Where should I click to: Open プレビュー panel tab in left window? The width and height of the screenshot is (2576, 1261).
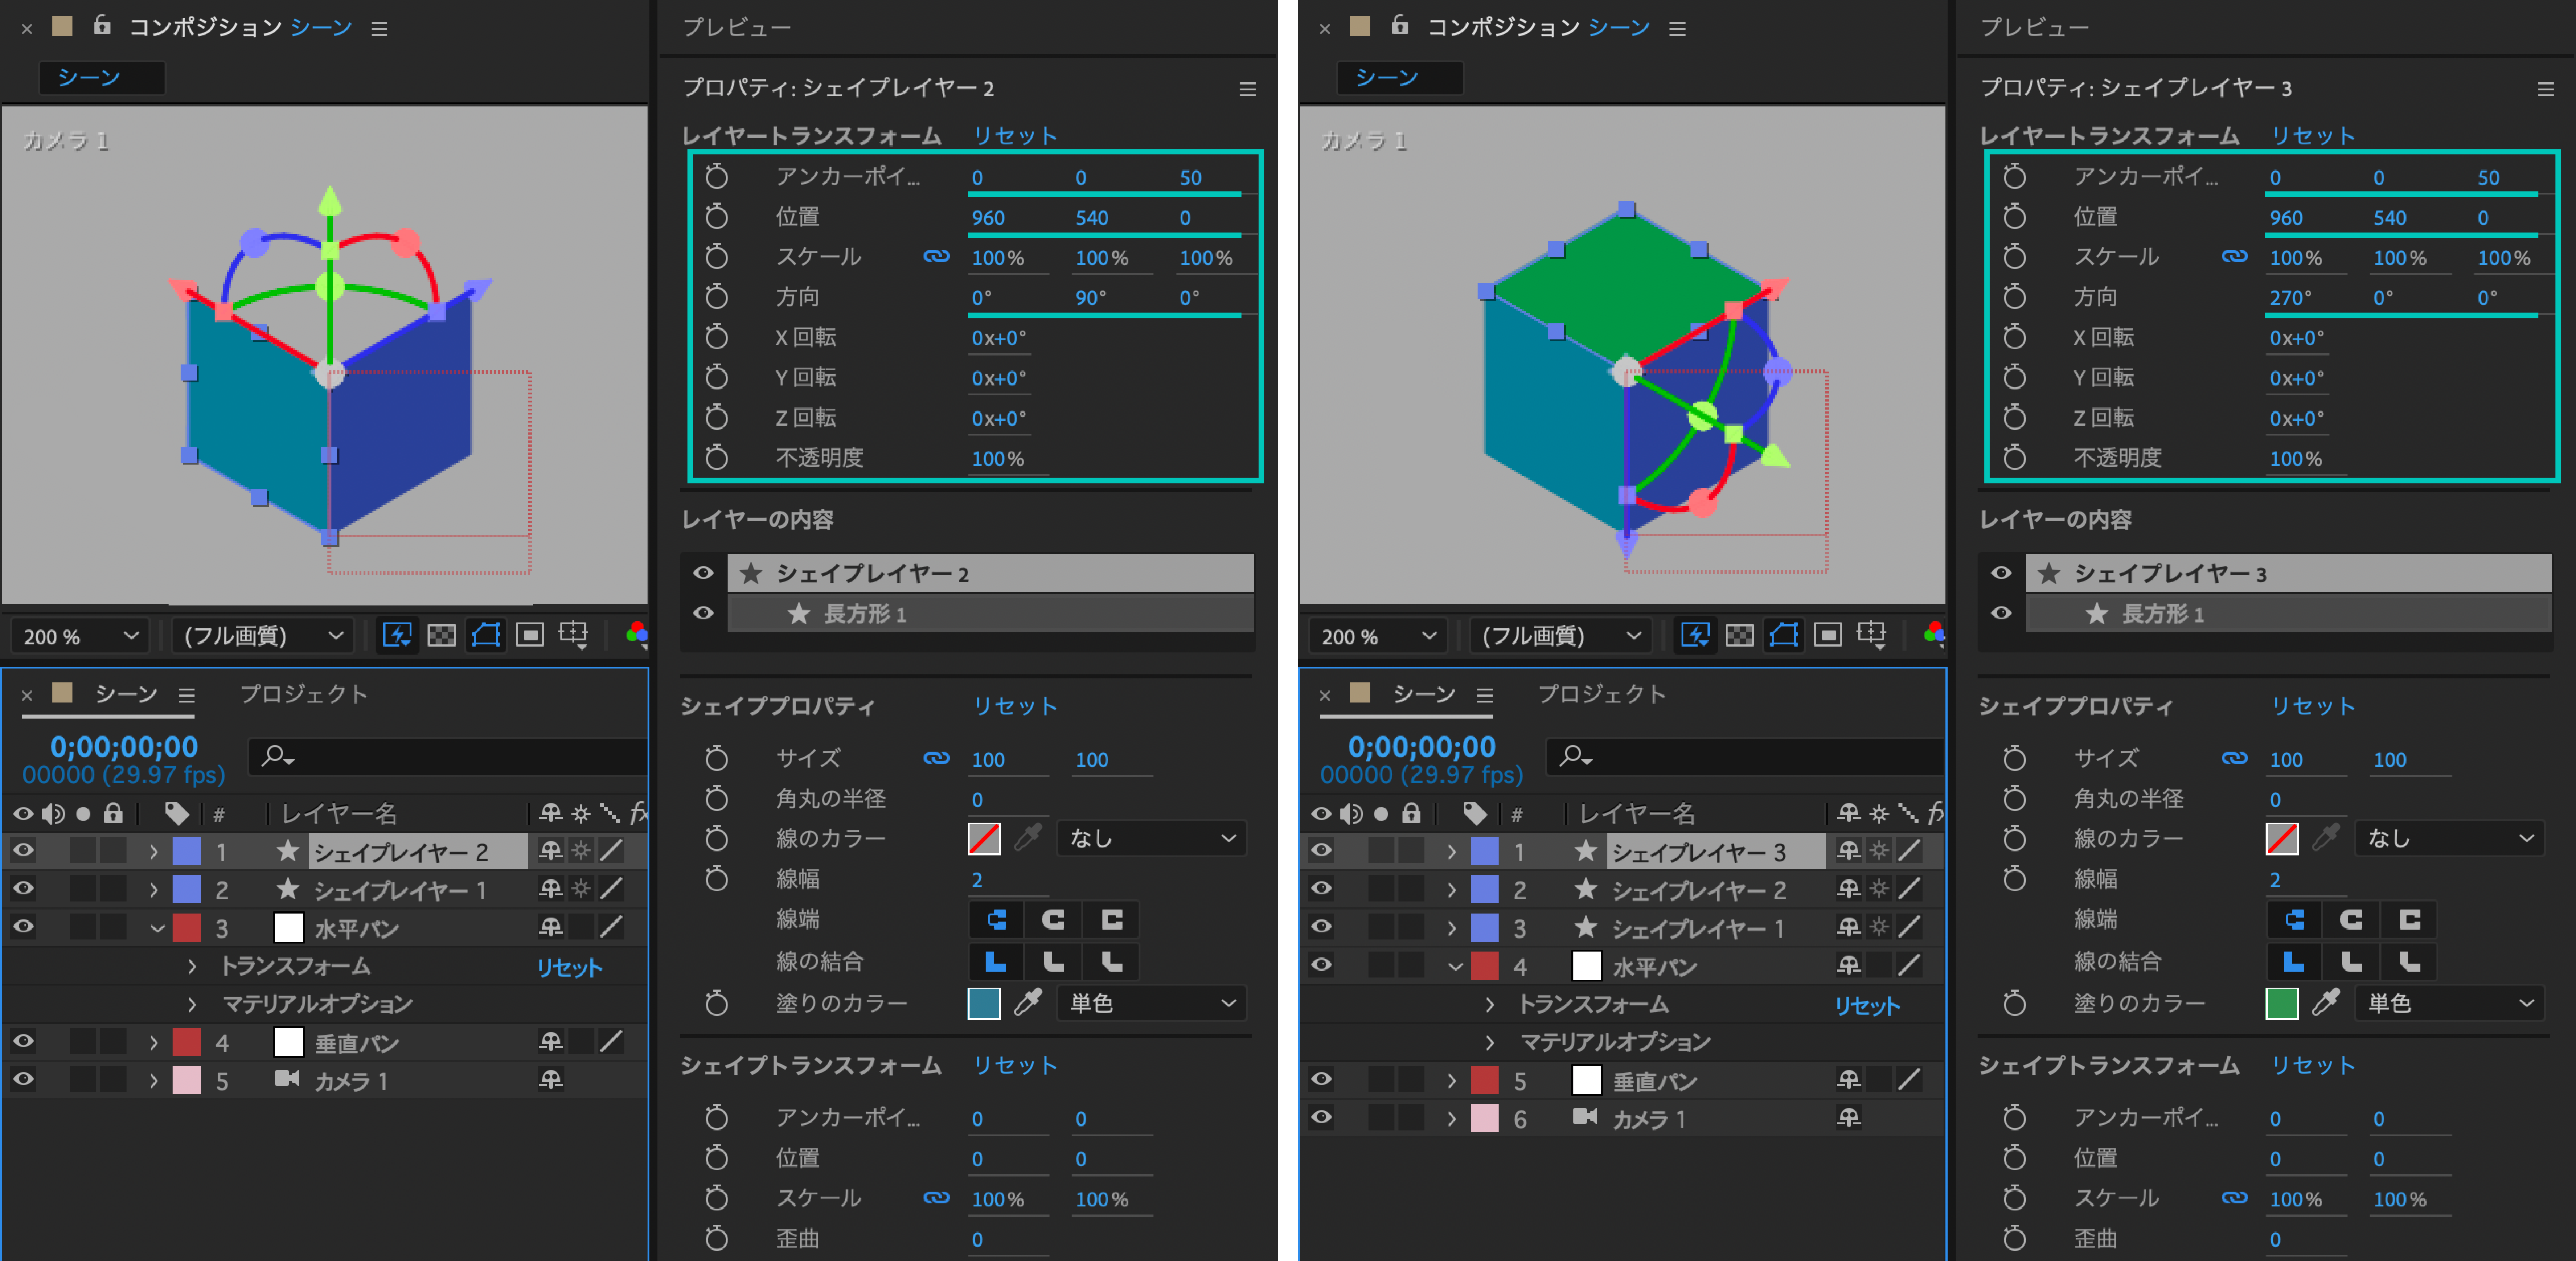(737, 28)
